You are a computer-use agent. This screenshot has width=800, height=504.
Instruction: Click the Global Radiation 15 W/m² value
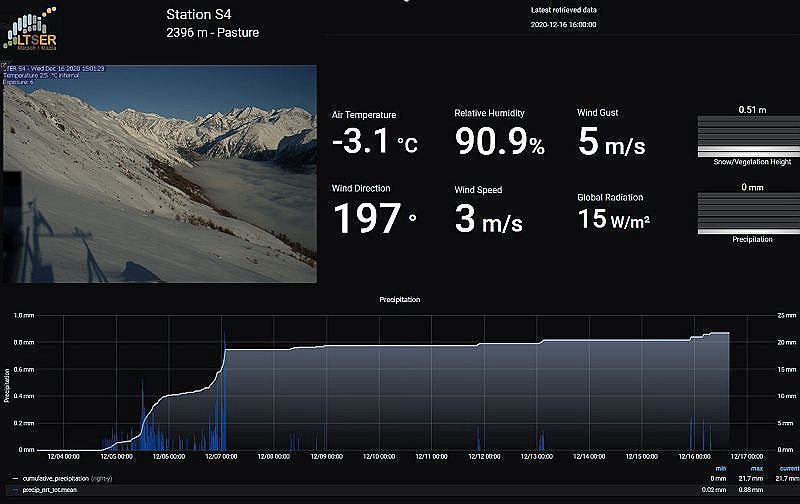(614, 219)
